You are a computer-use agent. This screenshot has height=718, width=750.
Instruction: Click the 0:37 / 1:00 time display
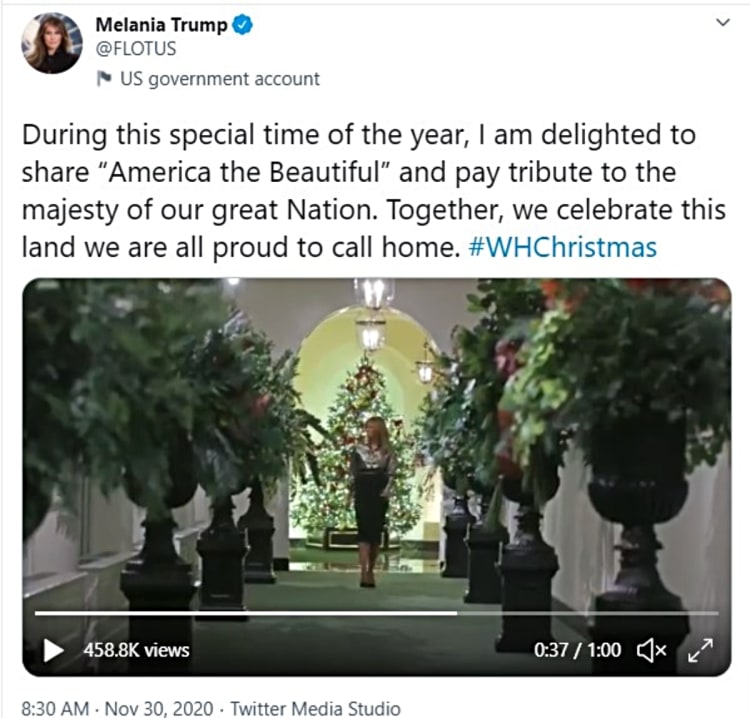[577, 650]
